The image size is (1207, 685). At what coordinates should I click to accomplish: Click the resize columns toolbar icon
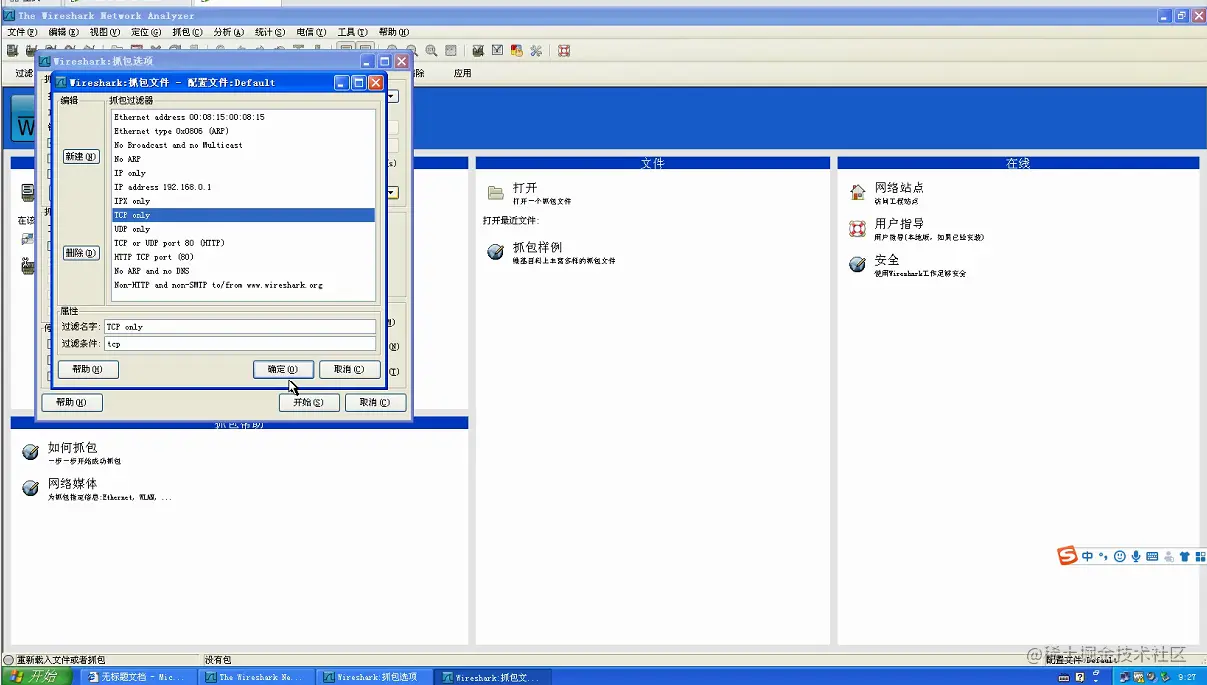[450, 50]
